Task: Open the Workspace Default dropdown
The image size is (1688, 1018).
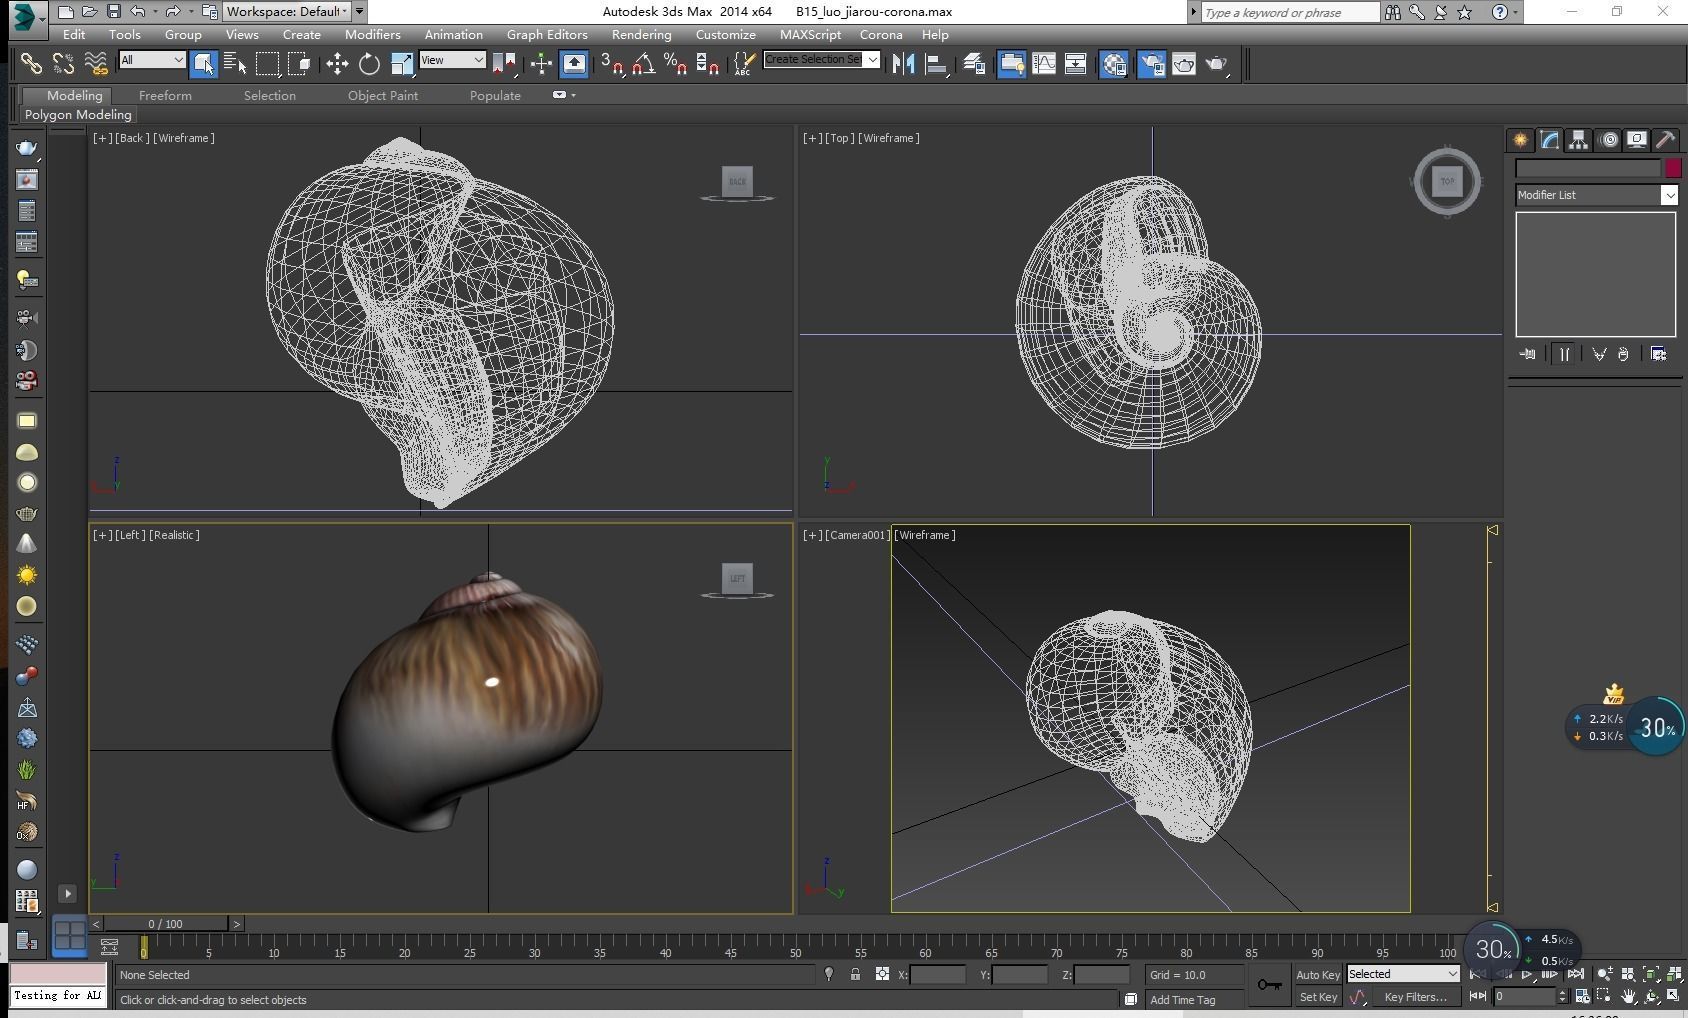Action: click(x=286, y=12)
